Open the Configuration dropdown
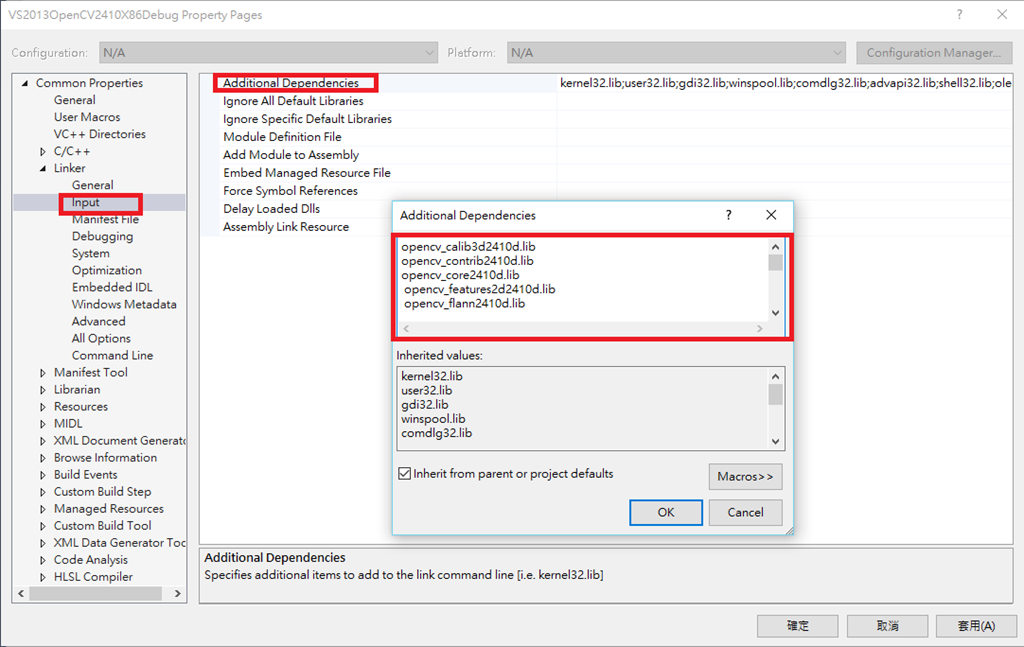The image size is (1024, 647). pyautogui.click(x=268, y=53)
